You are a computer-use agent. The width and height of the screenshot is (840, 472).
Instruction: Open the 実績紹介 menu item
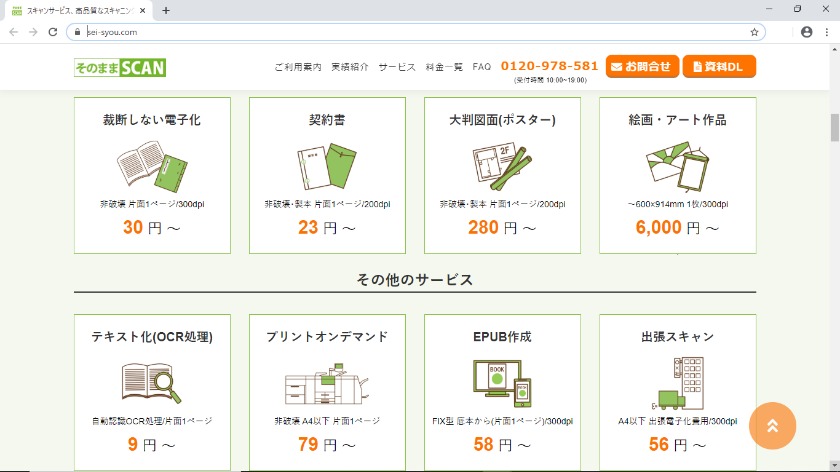point(350,67)
